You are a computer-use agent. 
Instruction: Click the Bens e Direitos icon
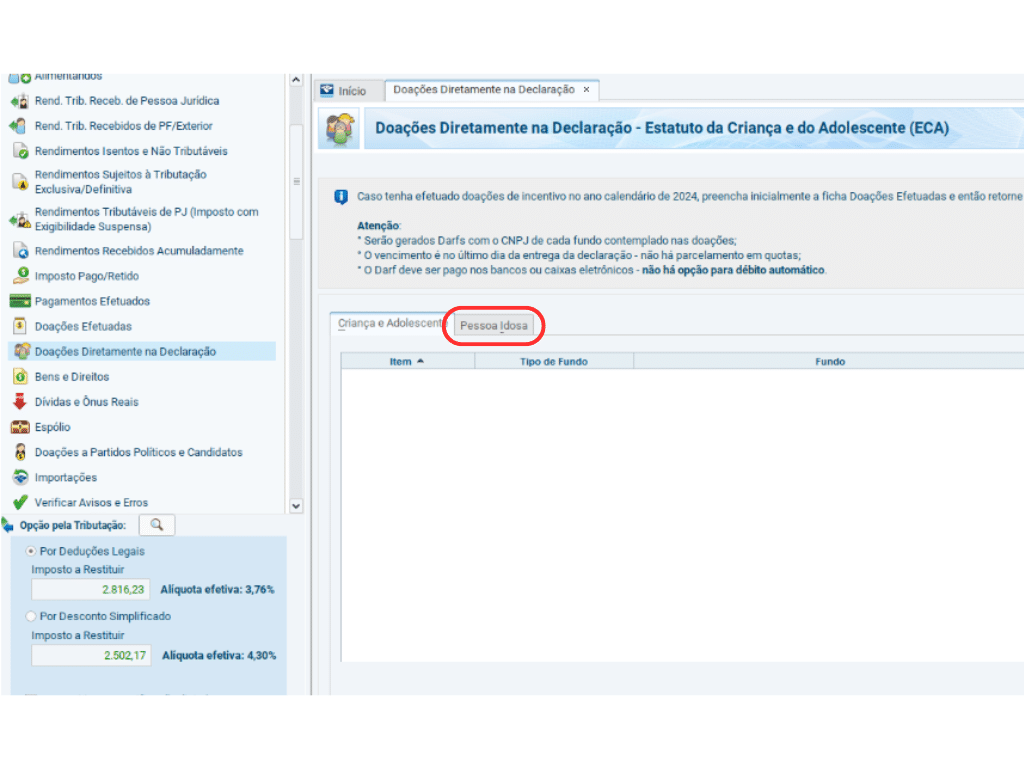click(x=18, y=377)
